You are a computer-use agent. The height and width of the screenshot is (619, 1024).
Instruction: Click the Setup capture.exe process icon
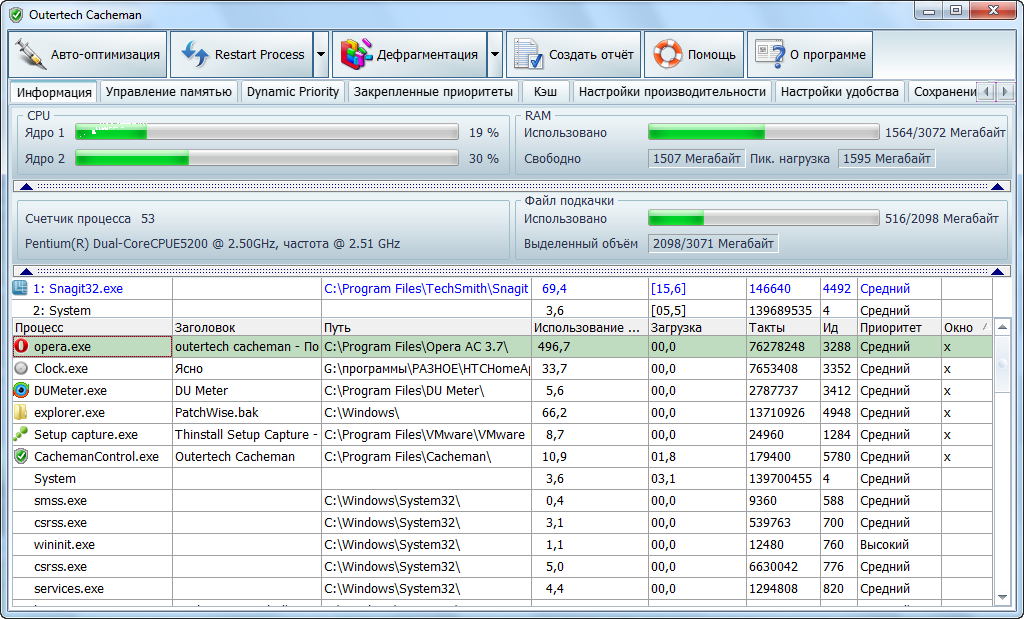21,434
